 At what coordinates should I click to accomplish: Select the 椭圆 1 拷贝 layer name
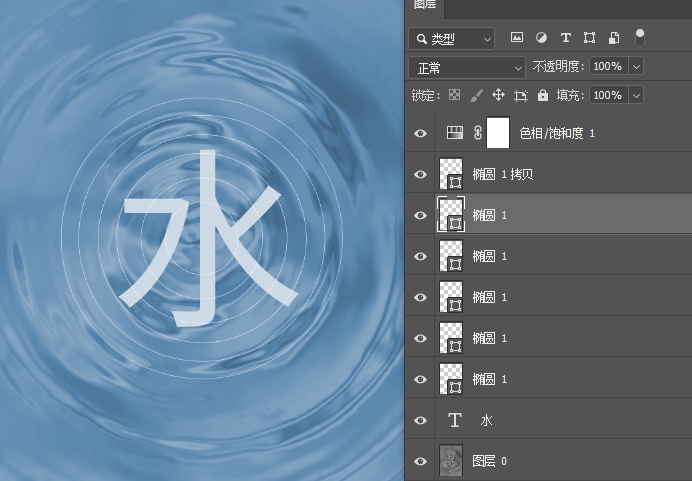point(503,174)
